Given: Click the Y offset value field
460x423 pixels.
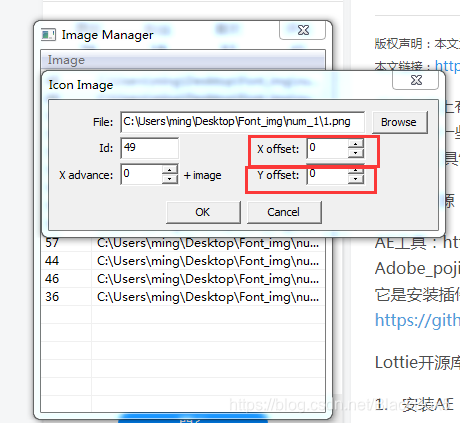Looking at the screenshot, I should click(327, 175).
